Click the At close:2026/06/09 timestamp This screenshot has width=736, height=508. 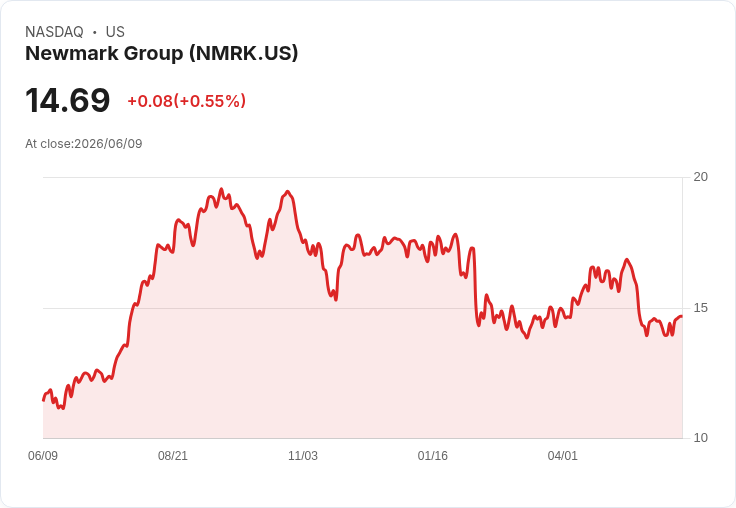point(84,144)
